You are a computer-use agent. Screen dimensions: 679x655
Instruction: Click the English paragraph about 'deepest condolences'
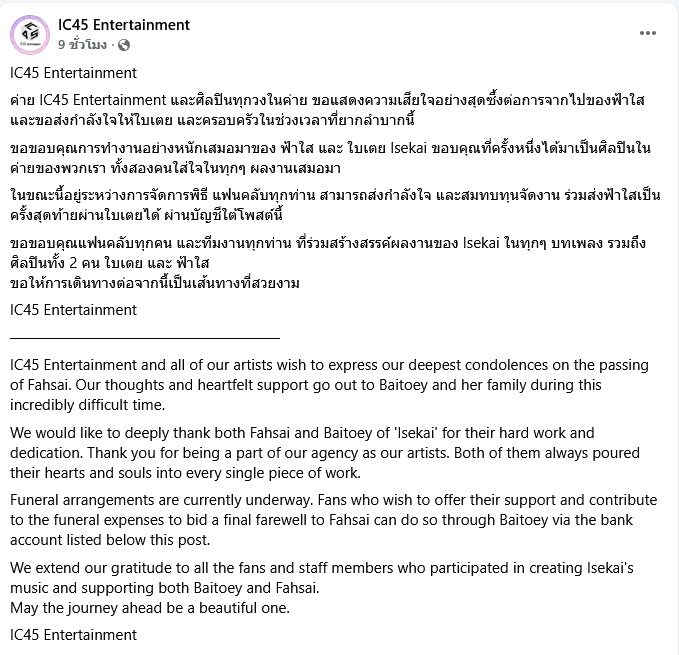pos(329,385)
